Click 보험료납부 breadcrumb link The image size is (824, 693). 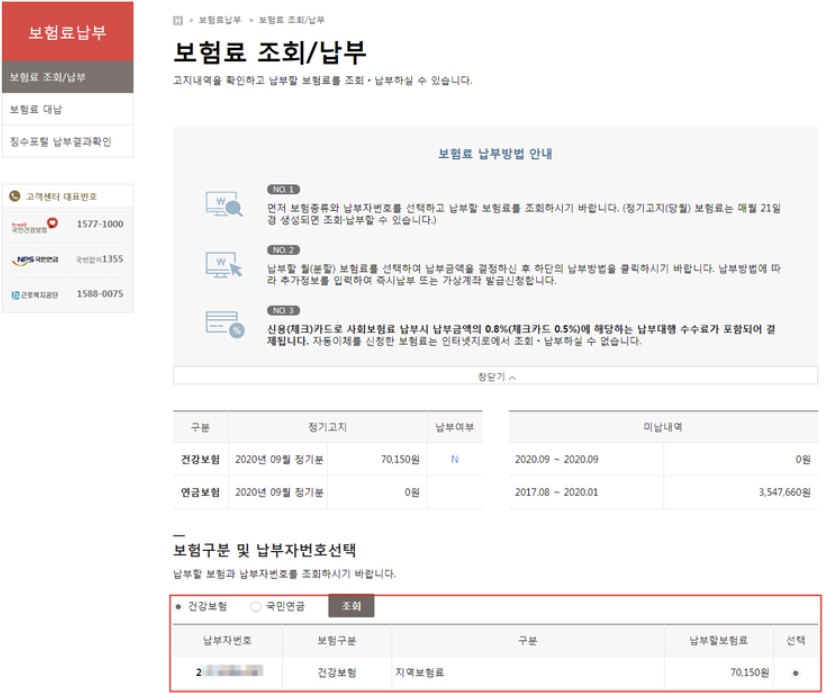pyautogui.click(x=220, y=20)
